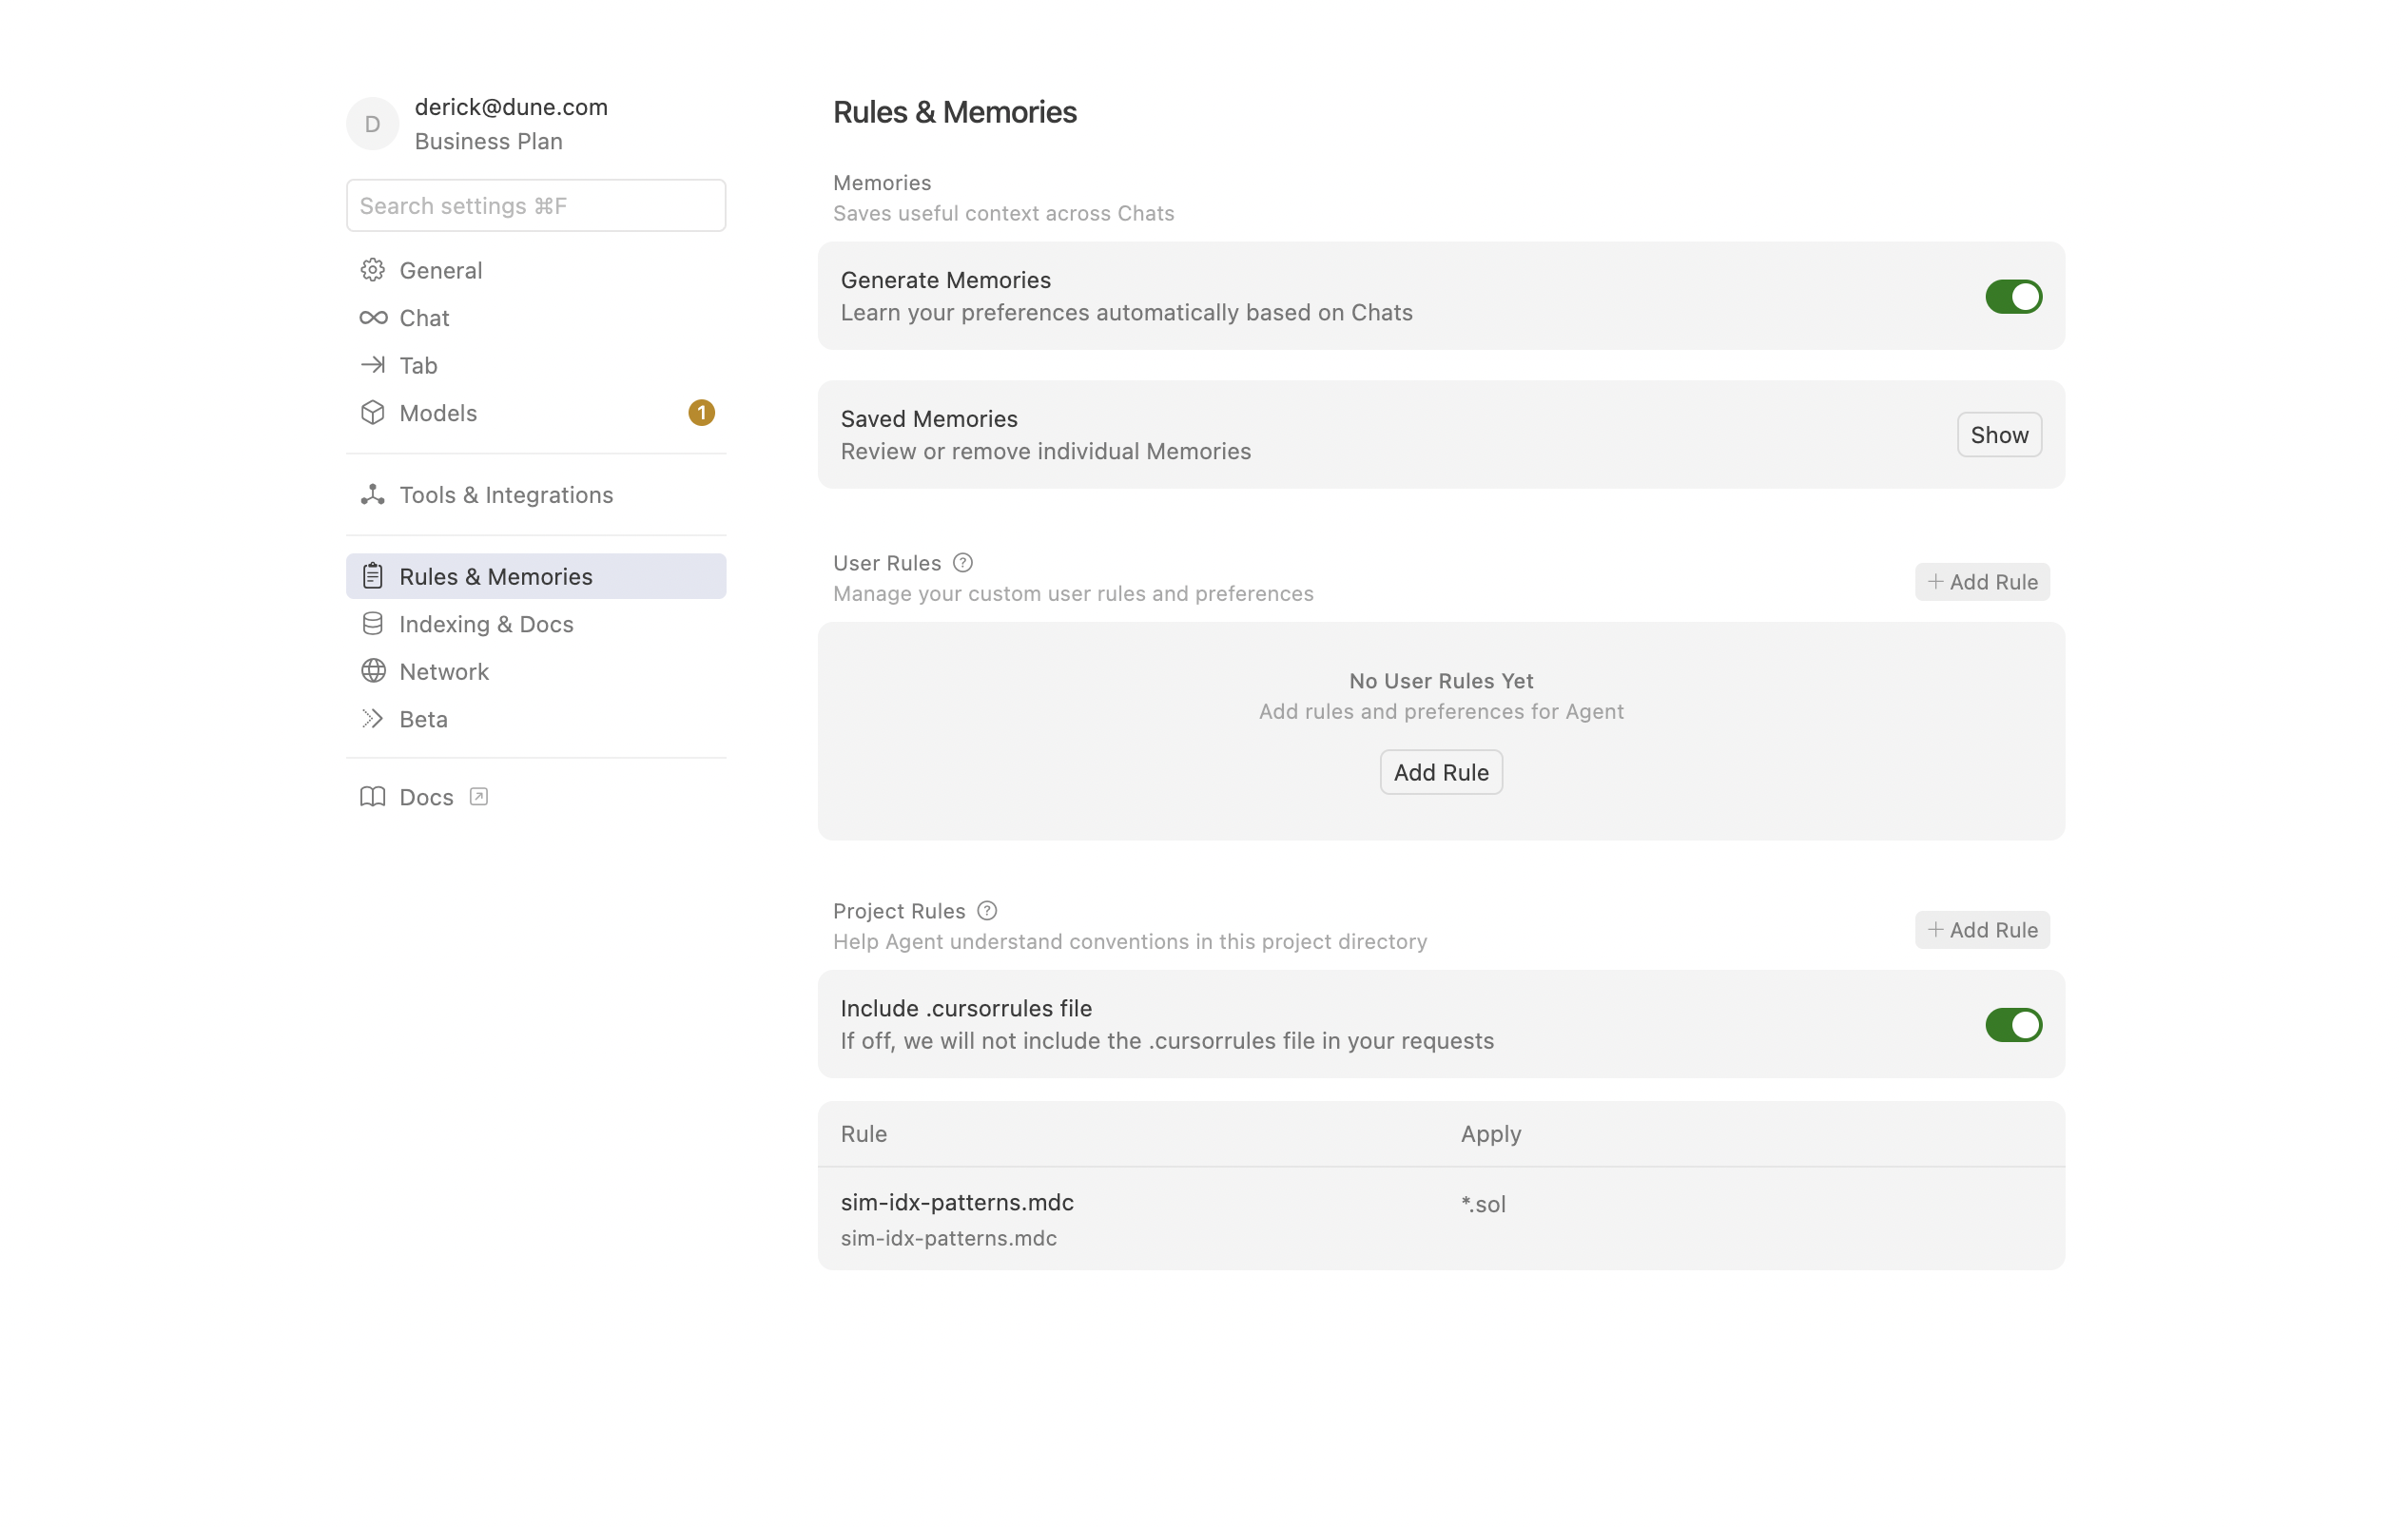Click the Indexing & Docs database icon
Image resolution: width=2408 pixels, height=1527 pixels.
coord(372,624)
